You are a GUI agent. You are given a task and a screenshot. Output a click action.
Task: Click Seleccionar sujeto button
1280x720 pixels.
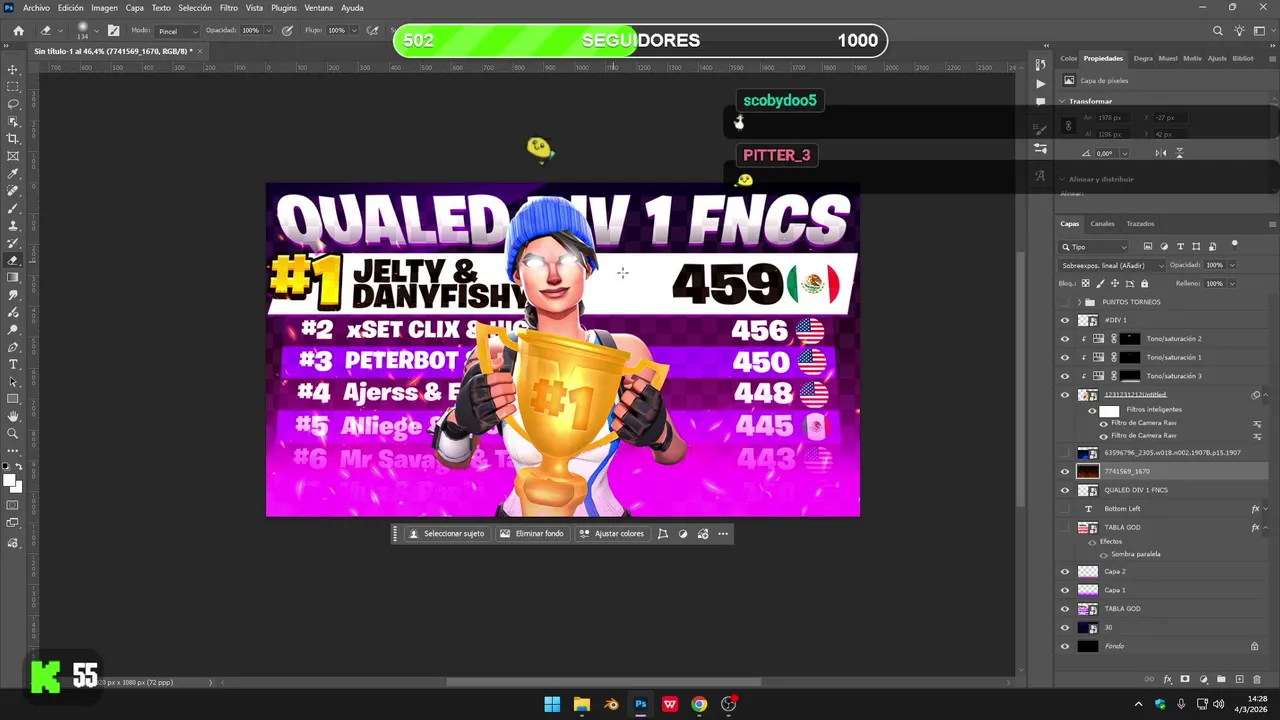click(x=447, y=534)
